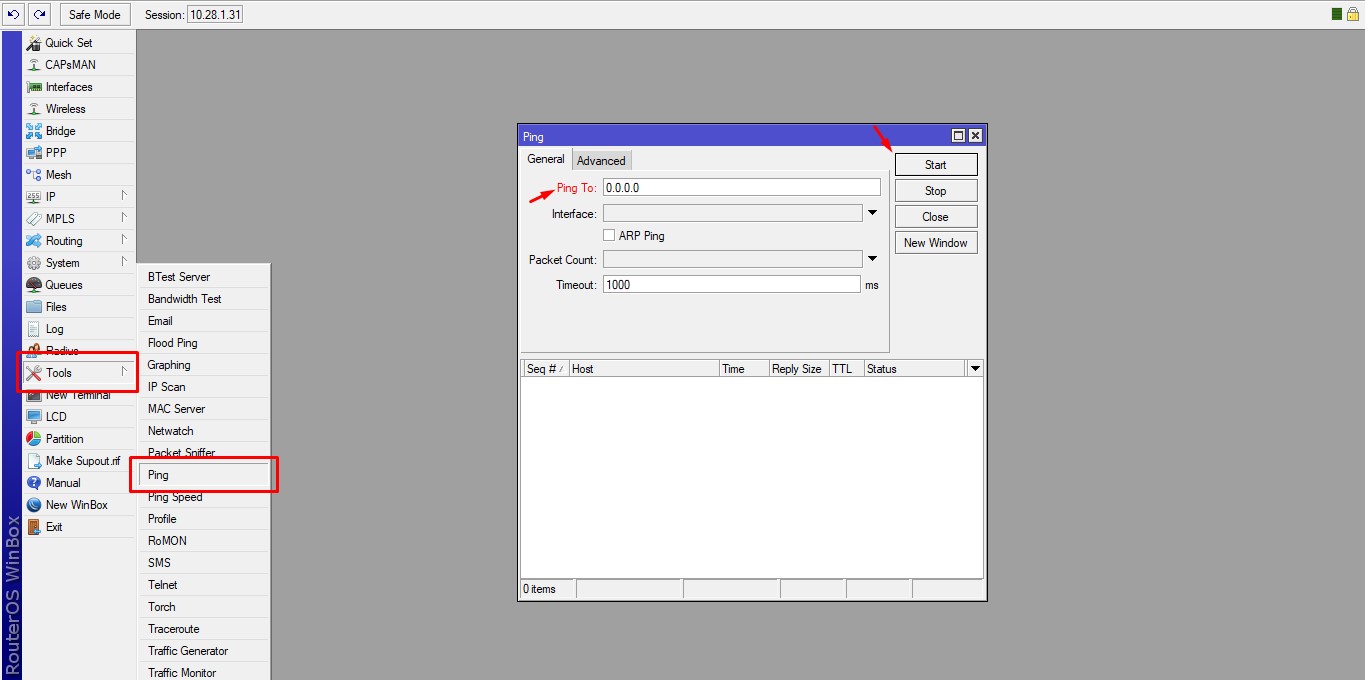This screenshot has width=1365, height=680.
Task: Expand the System submenu arrow
Action: tap(125, 263)
